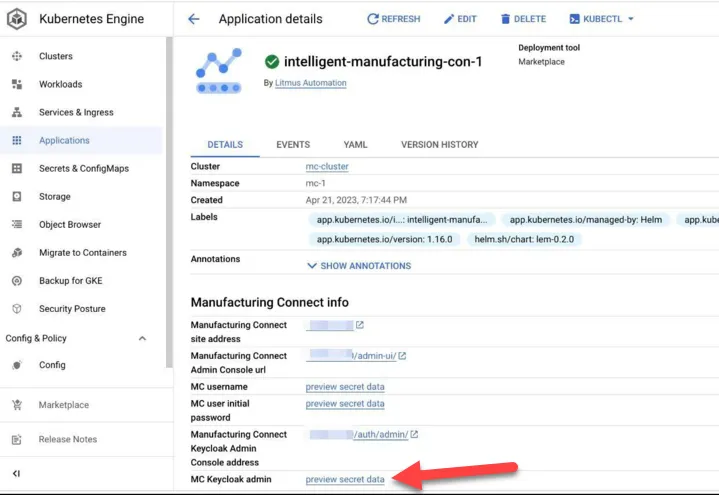Viewport: 719px width, 495px height.
Task: Switch to the YAML tab
Action: click(x=355, y=145)
